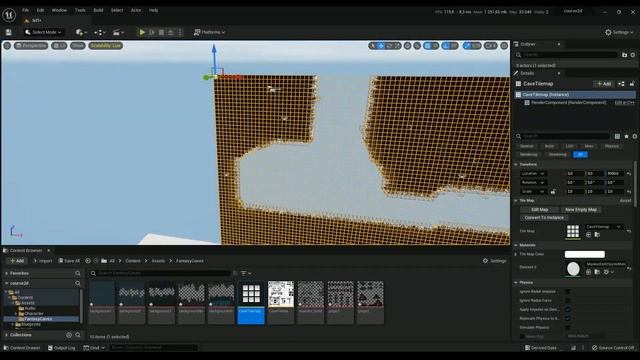640x360 pixels.
Task: Click the Outliner search field
Action: [x=567, y=55]
